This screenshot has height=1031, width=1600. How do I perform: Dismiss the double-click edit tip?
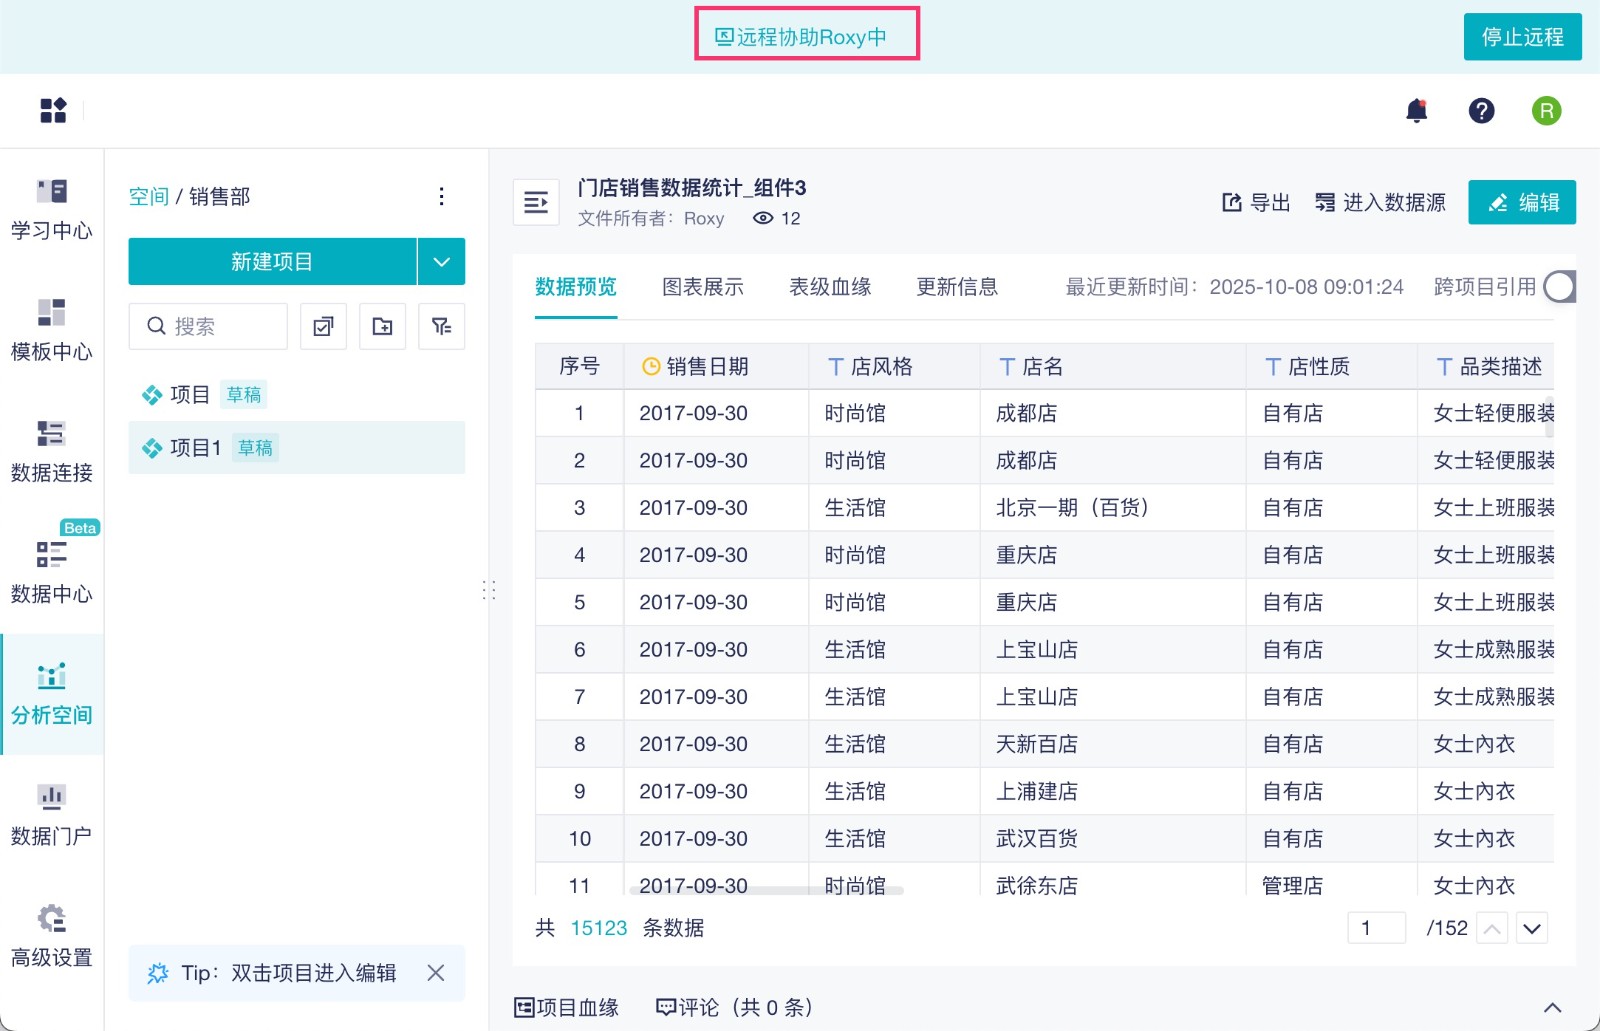click(x=436, y=973)
